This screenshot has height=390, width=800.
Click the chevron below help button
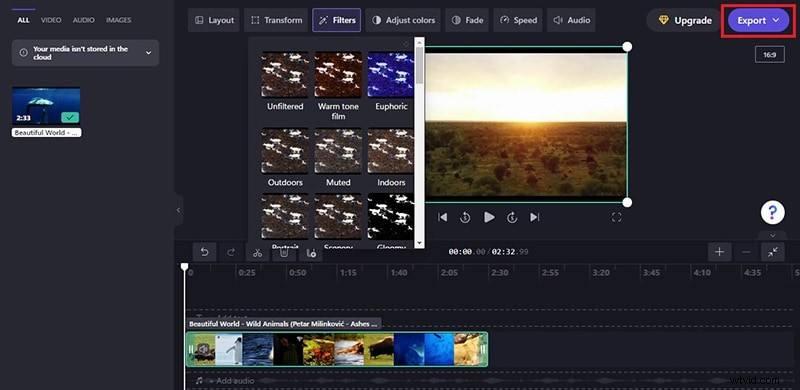point(772,235)
